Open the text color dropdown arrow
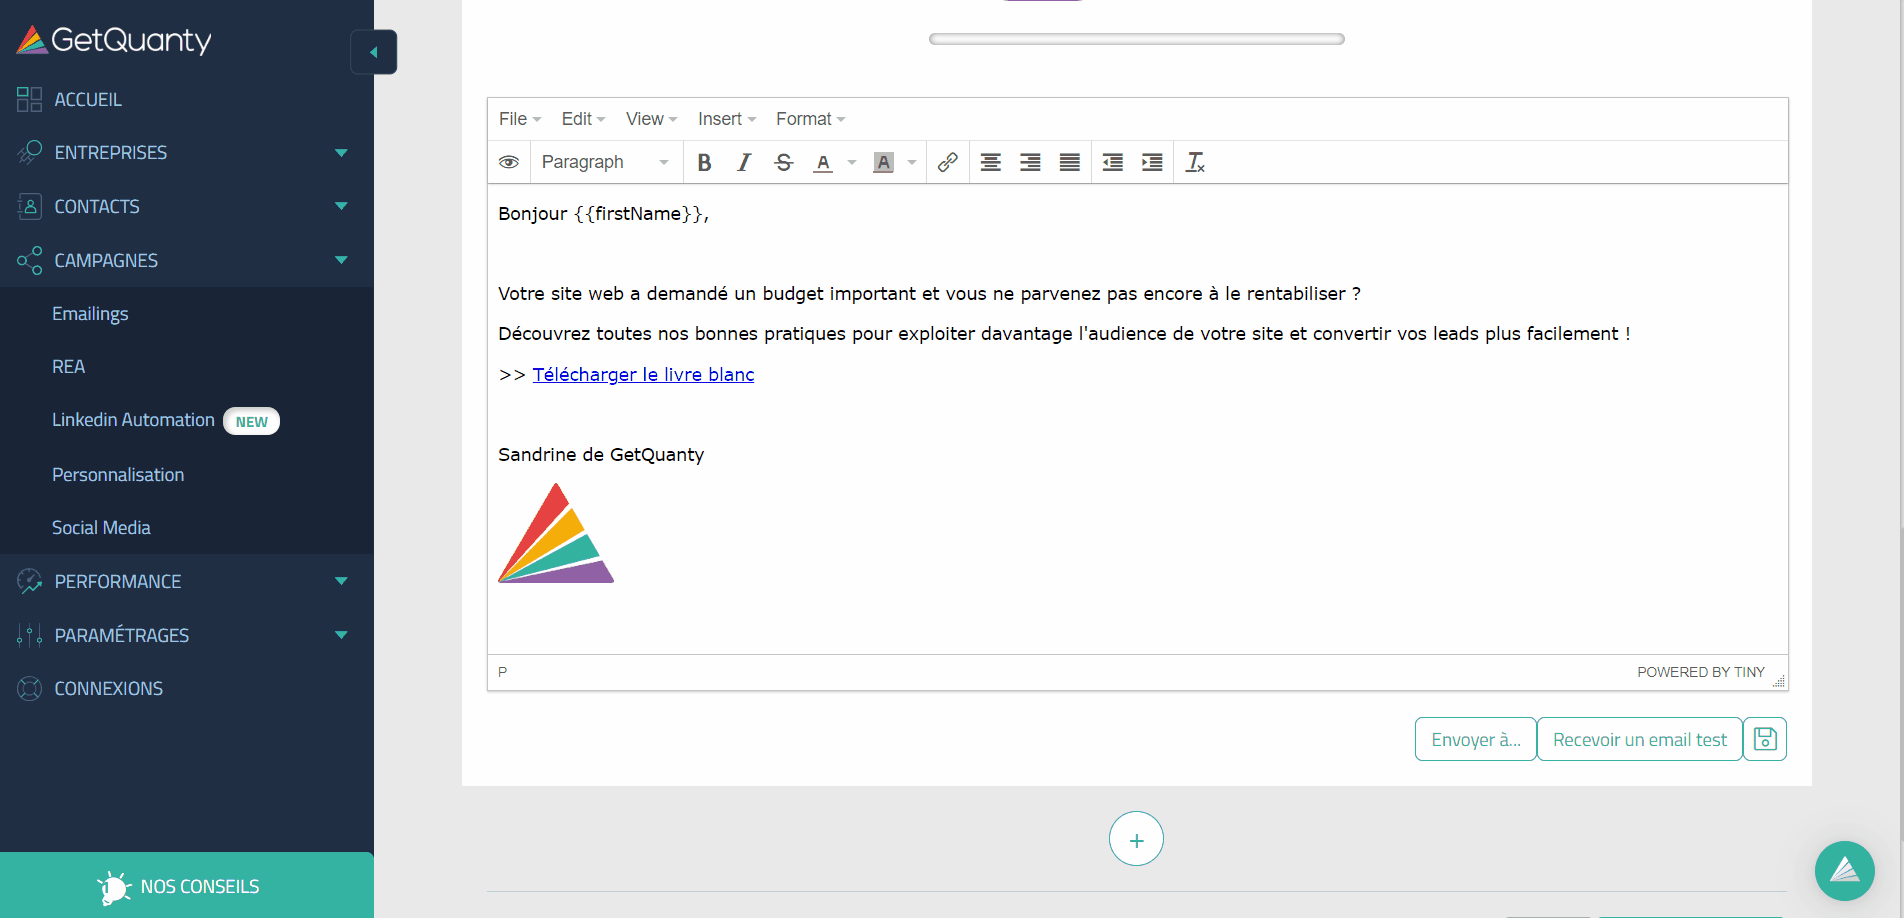 pos(852,162)
